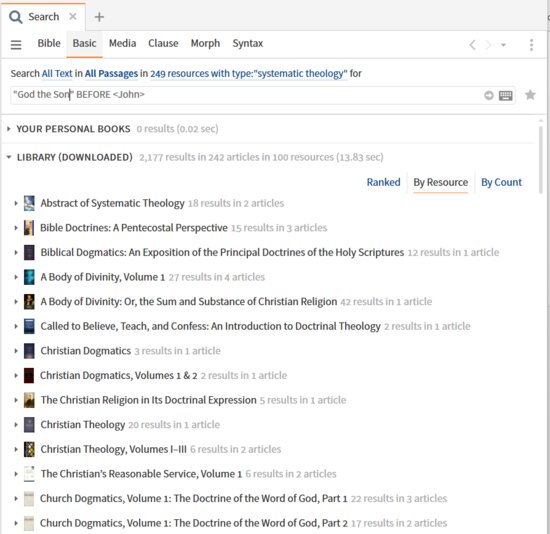Screen dimensions: 550x534
Task: Click Body of Divinity Volume 1 cover
Action: pos(29,277)
